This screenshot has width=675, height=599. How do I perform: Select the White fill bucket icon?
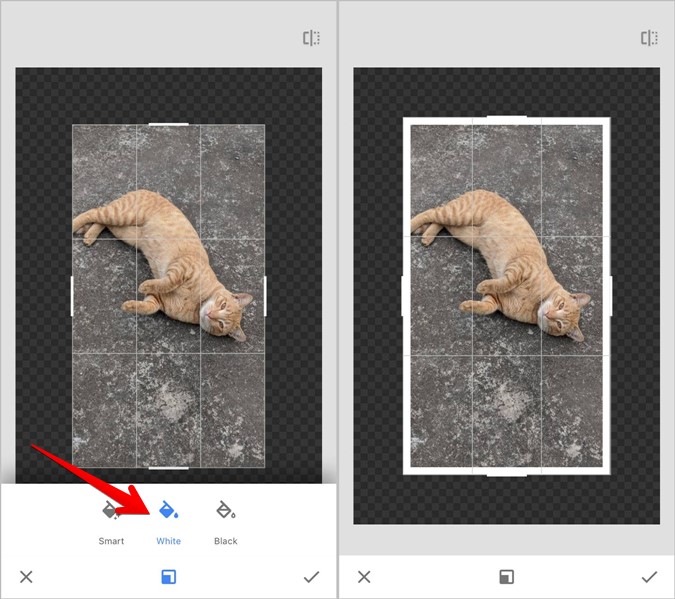(x=169, y=510)
